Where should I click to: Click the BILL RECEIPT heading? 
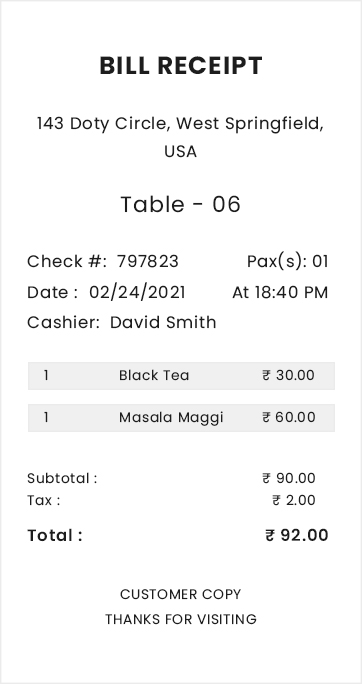[x=181, y=66]
